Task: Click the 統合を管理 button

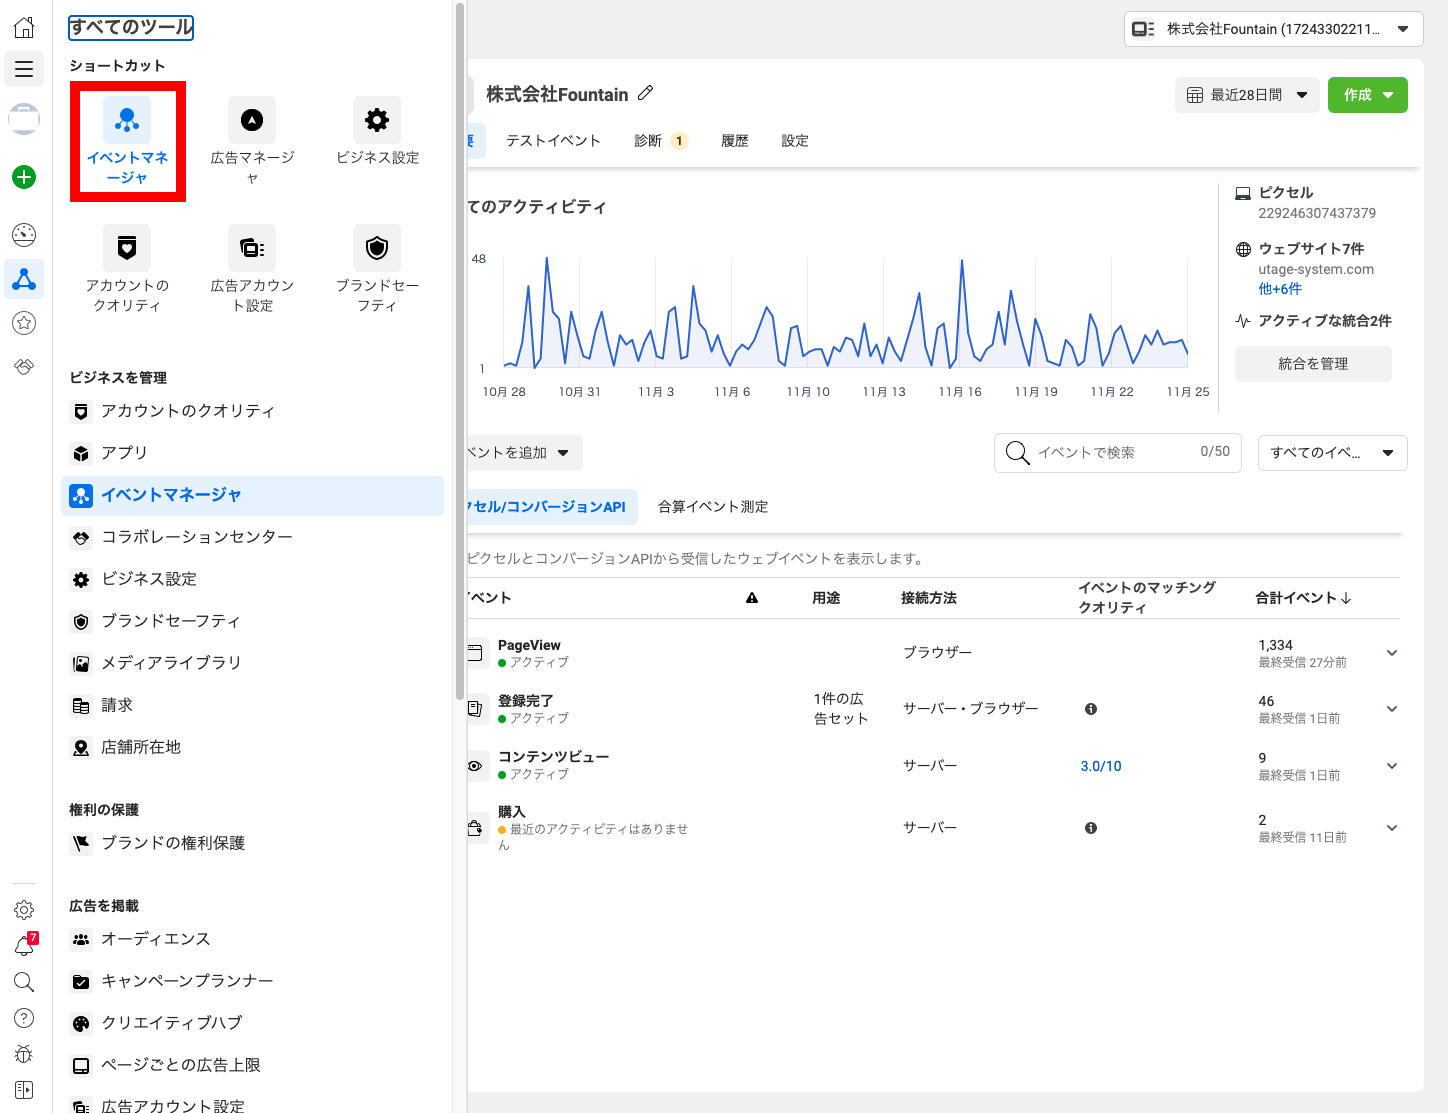Action: [1313, 364]
